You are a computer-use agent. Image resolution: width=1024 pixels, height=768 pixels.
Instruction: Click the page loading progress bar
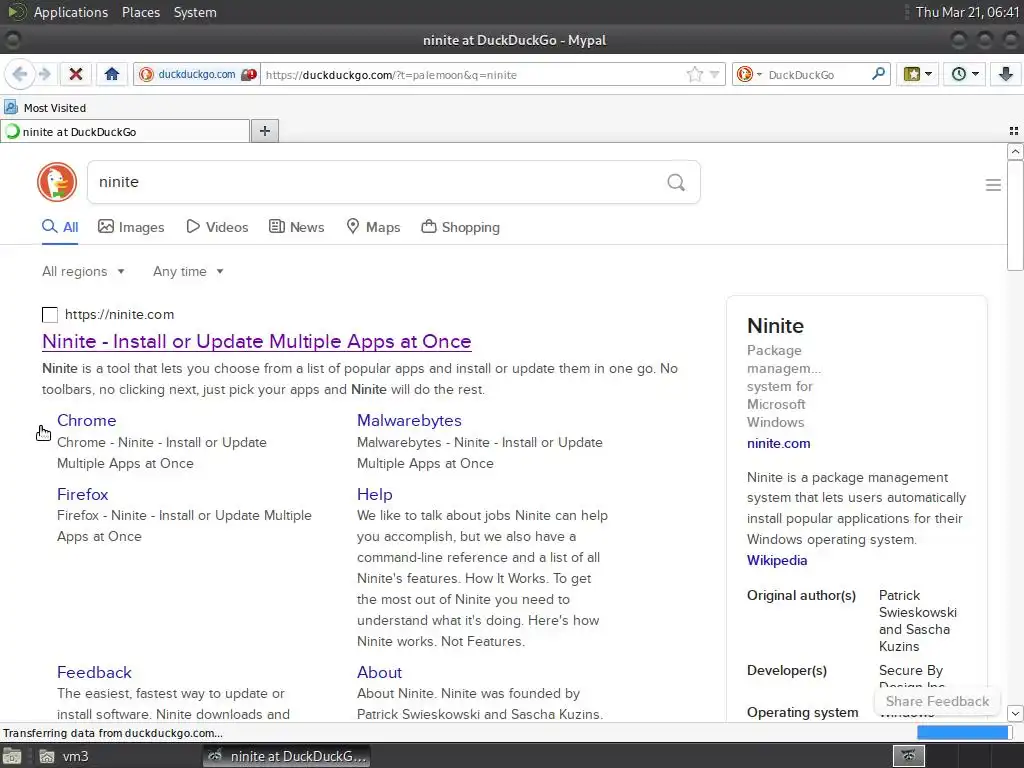(x=964, y=733)
